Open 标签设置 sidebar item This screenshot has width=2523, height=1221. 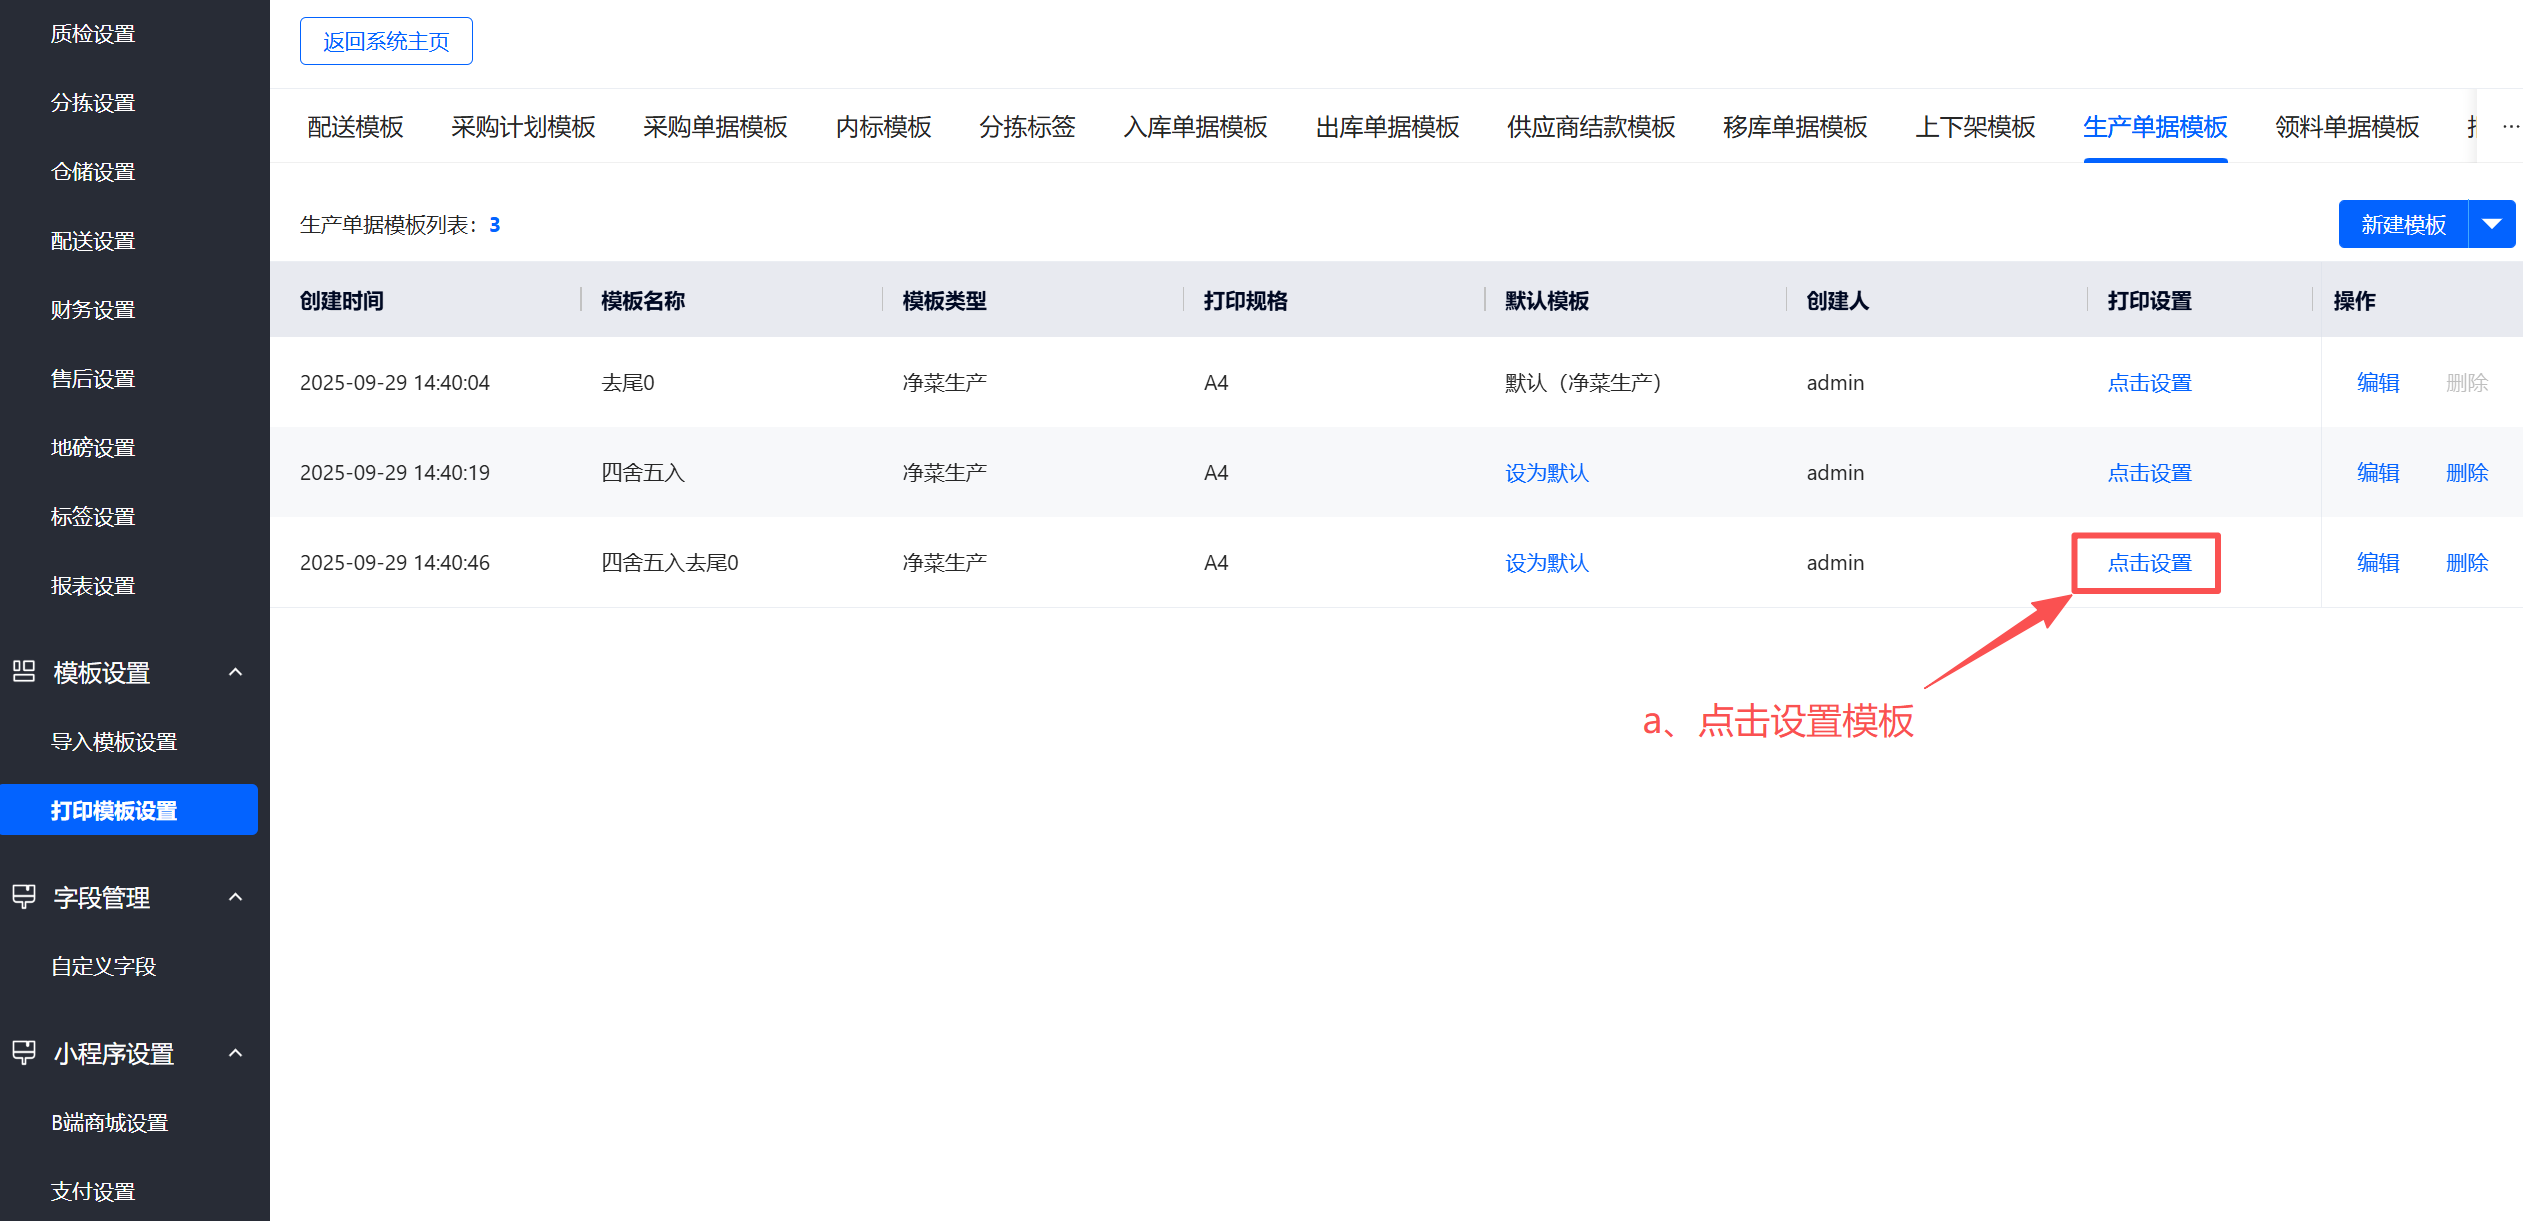[93, 517]
